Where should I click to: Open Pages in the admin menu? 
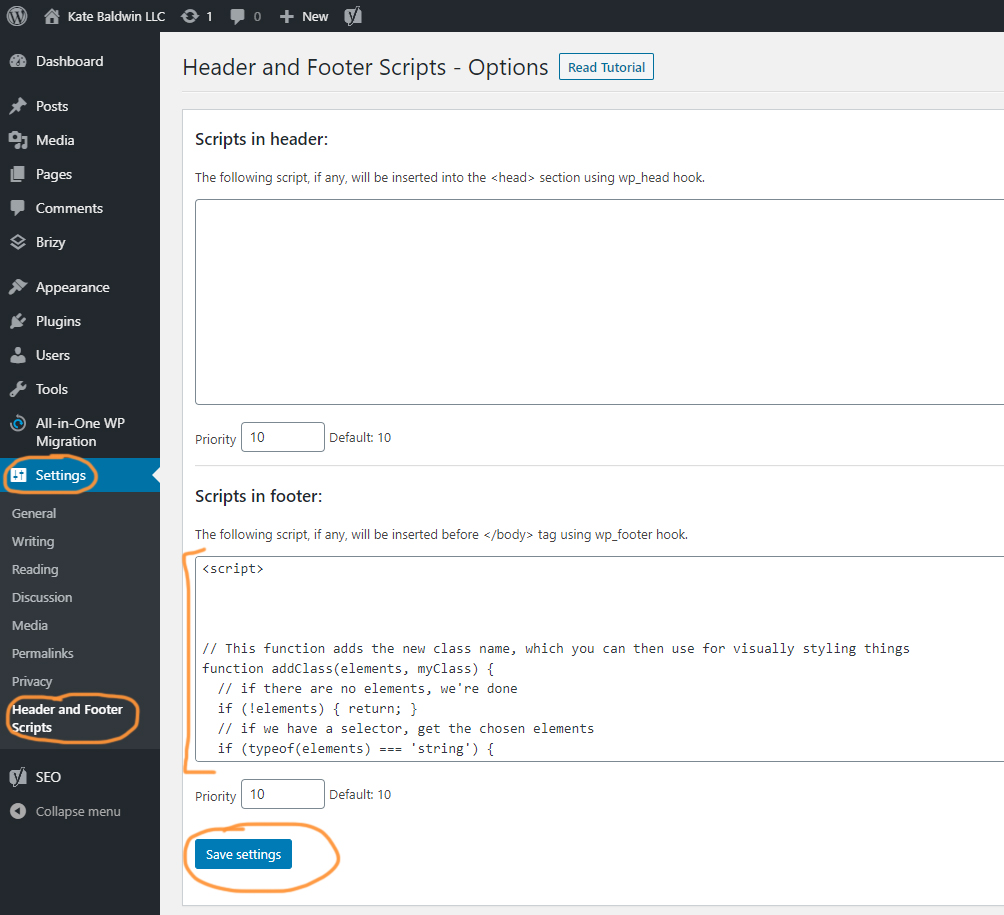pyautogui.click(x=54, y=174)
